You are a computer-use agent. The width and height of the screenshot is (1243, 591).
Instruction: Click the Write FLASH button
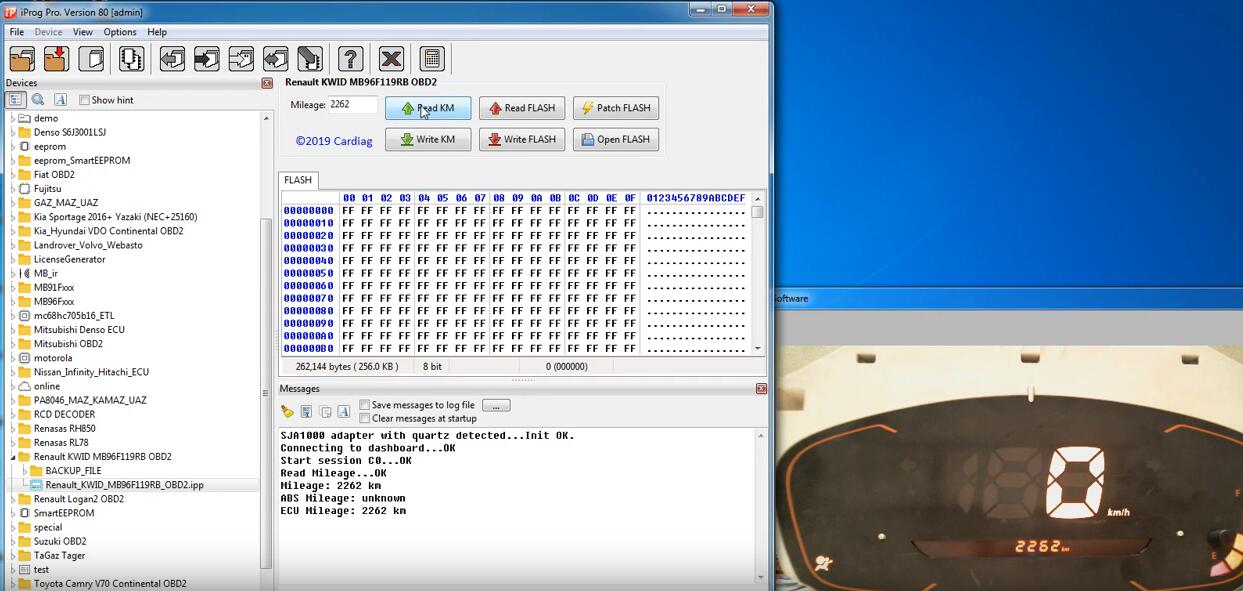point(522,139)
